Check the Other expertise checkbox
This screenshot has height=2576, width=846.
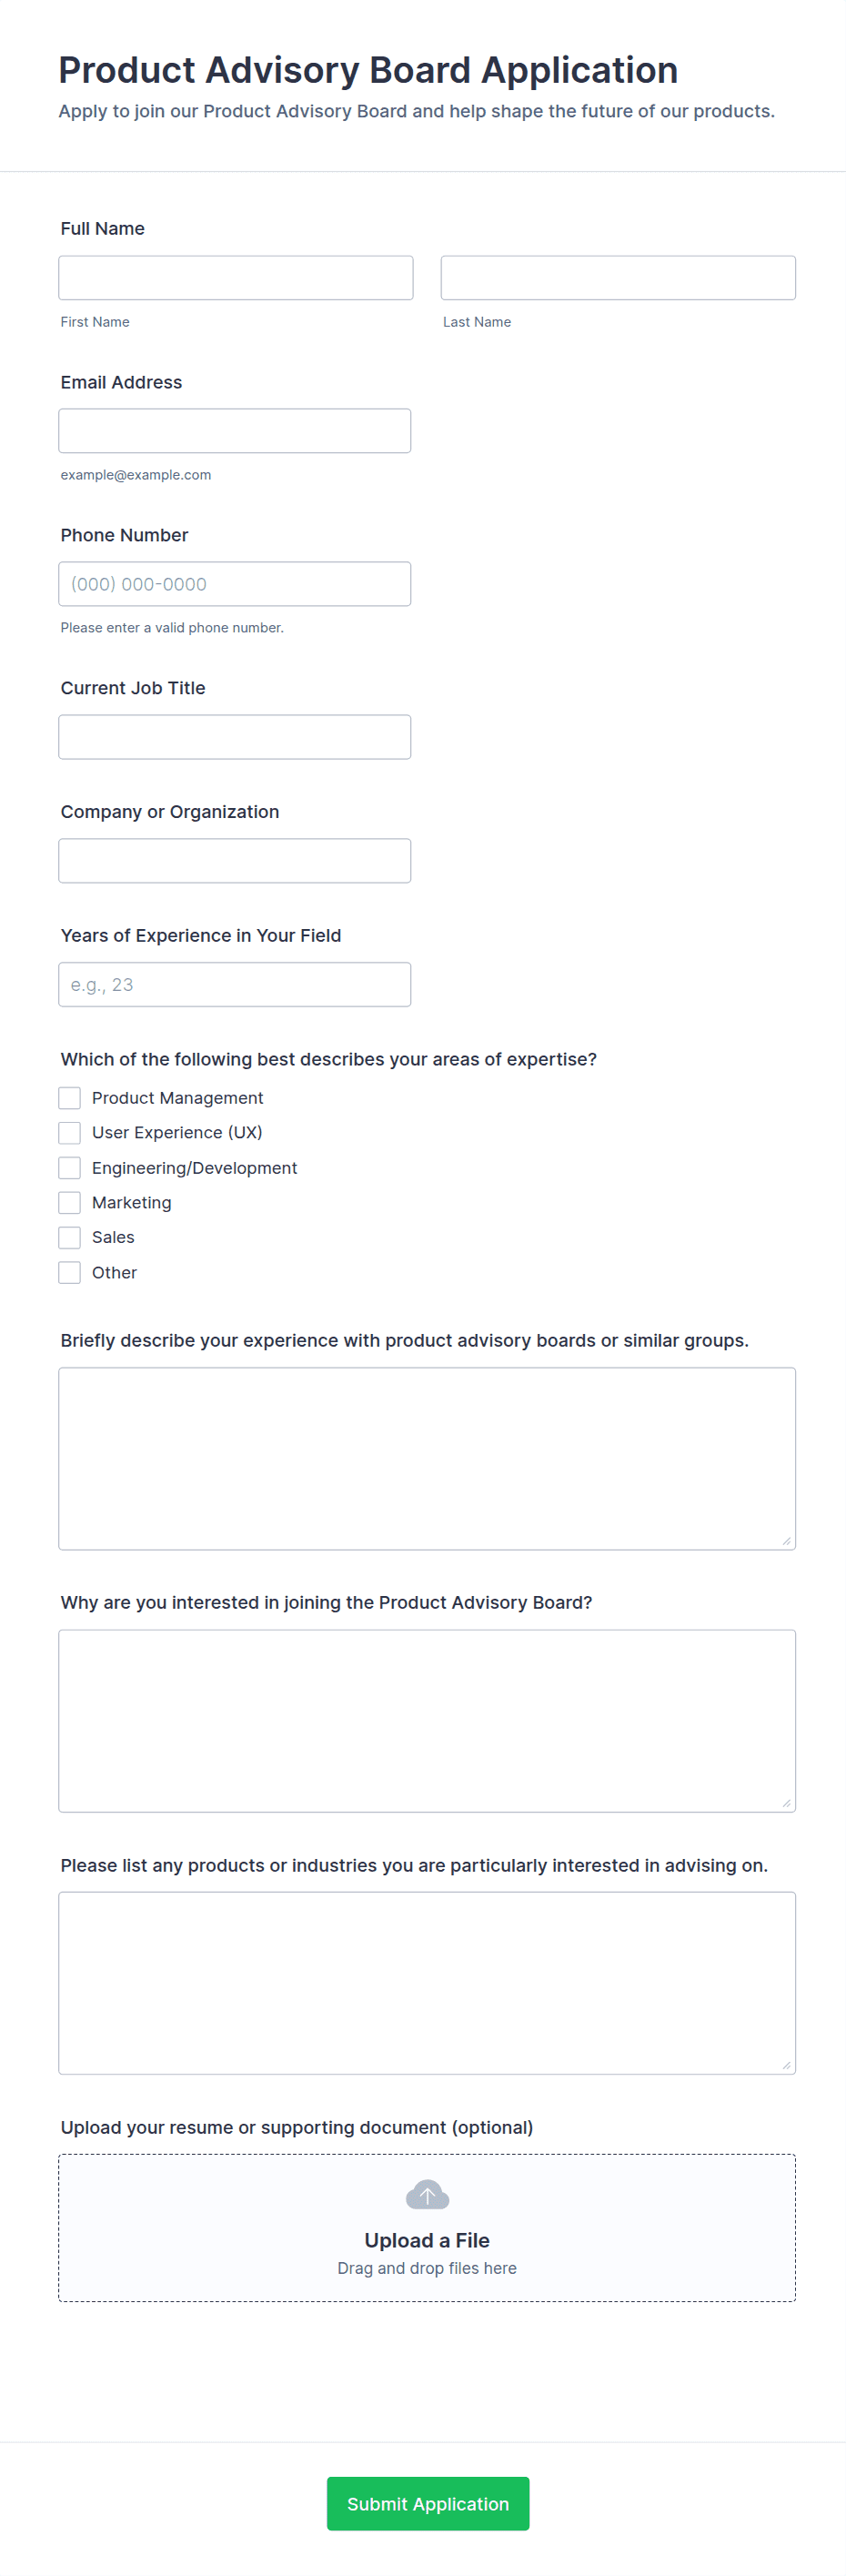click(x=70, y=1273)
